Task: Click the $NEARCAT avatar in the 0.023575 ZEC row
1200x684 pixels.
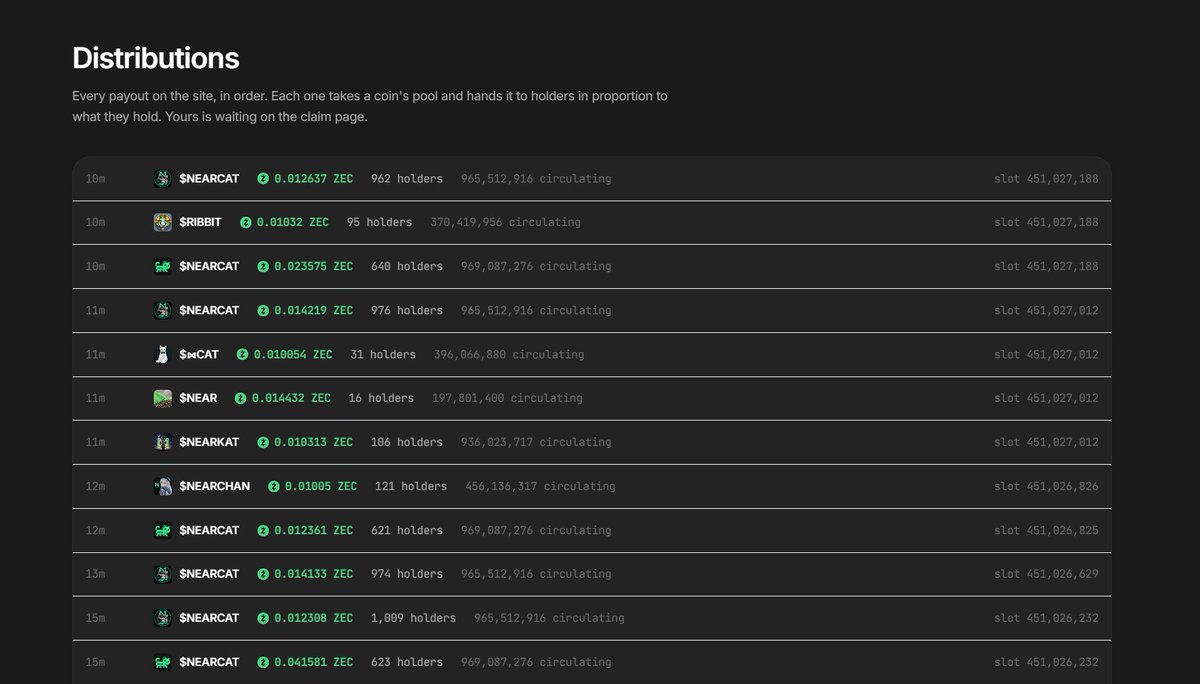Action: click(163, 267)
